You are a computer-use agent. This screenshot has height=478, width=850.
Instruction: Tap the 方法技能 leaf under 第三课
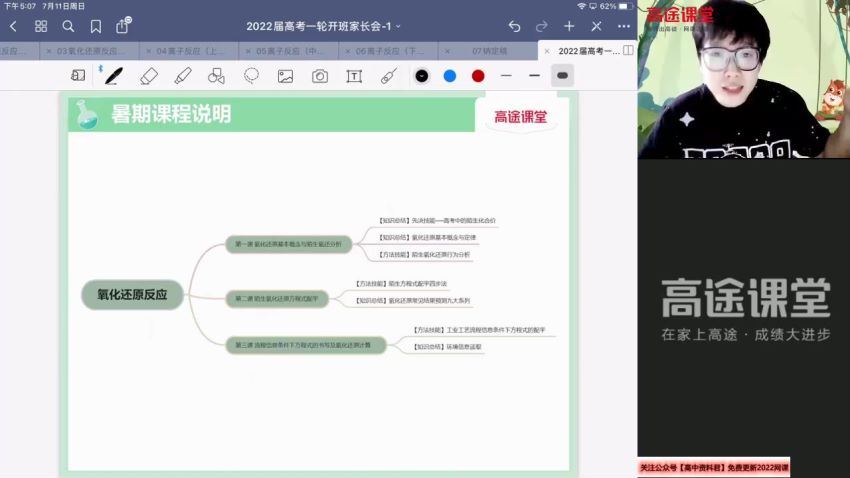(x=479, y=330)
